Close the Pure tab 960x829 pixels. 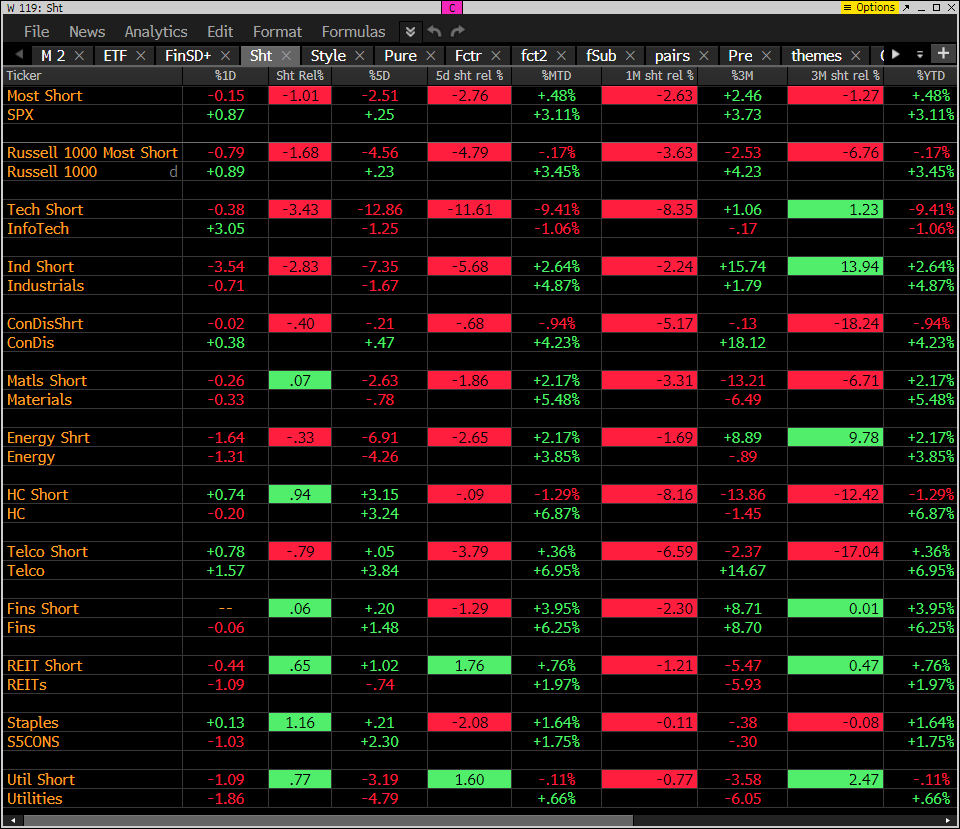pyautogui.click(x=430, y=56)
